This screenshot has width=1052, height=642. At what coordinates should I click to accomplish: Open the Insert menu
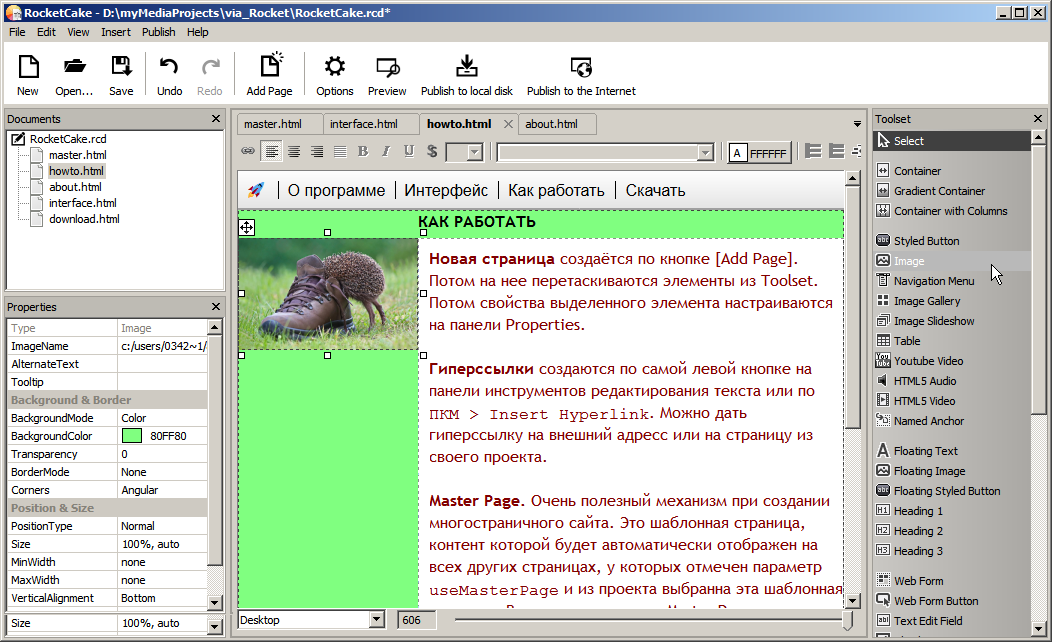[116, 32]
